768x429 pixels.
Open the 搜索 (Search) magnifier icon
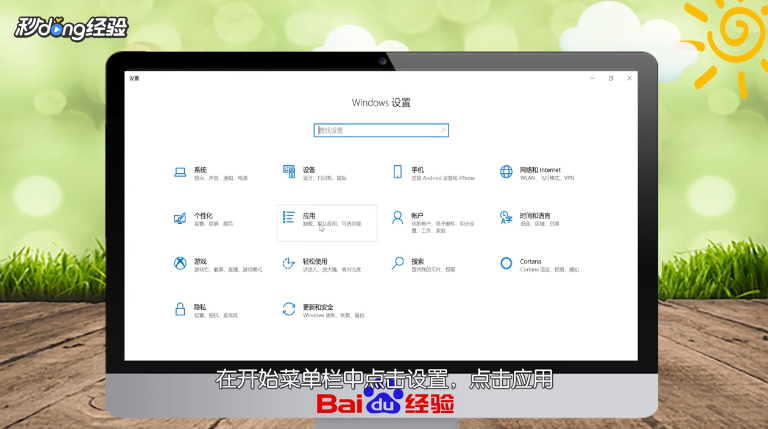pyautogui.click(x=398, y=263)
